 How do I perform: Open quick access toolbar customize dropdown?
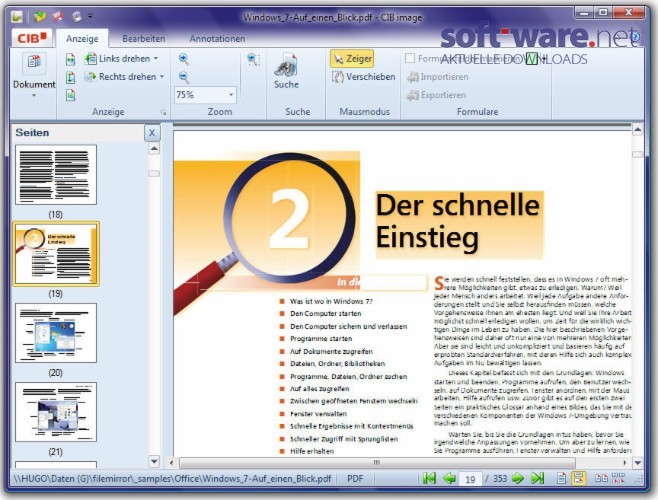90,17
